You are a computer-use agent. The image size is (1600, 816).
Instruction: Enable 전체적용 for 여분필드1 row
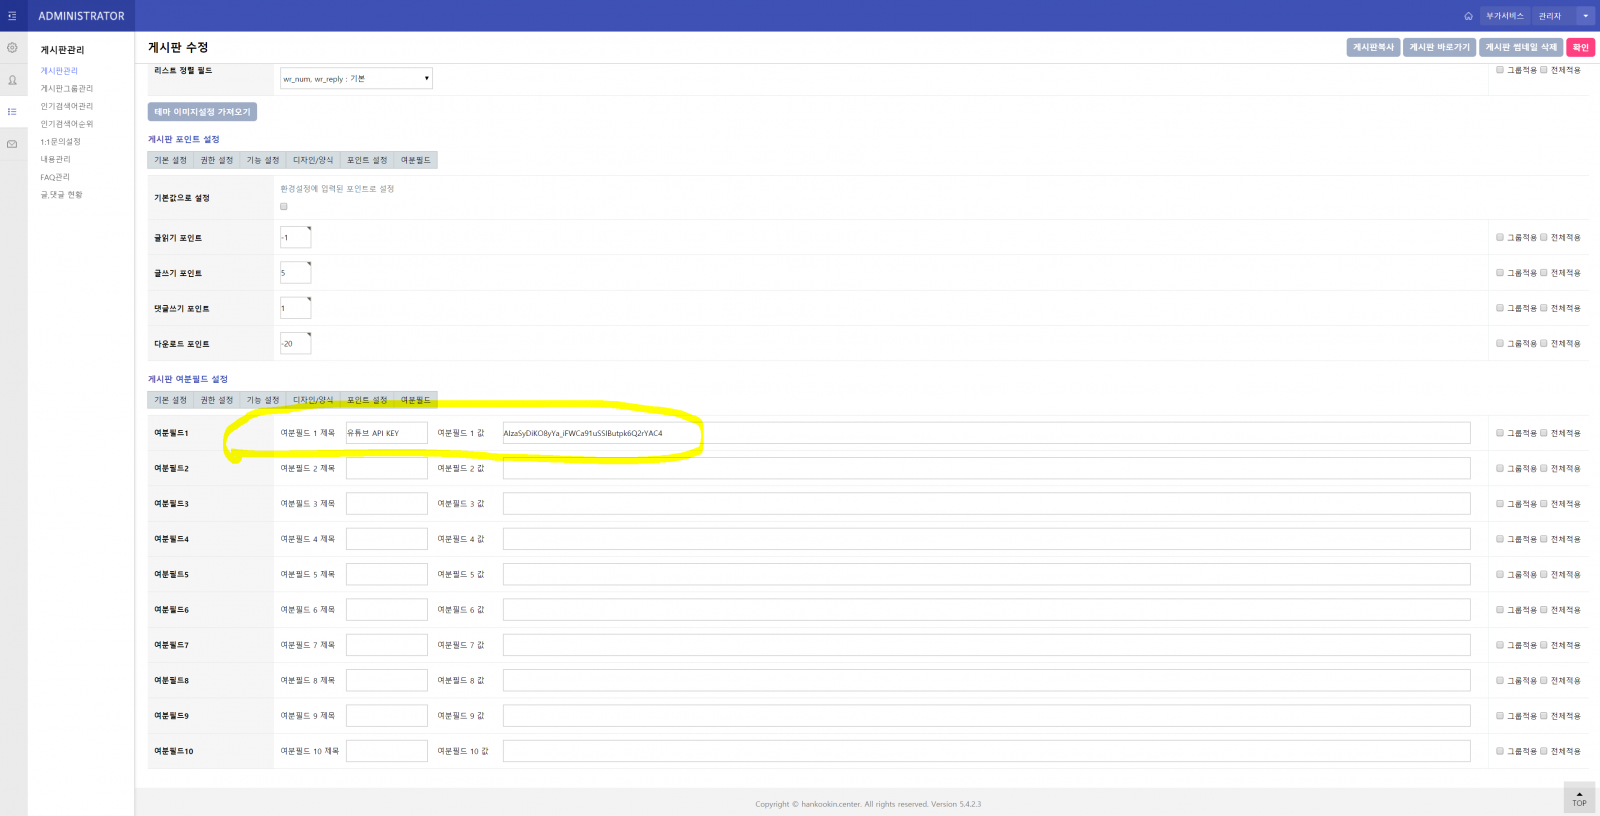1544,433
